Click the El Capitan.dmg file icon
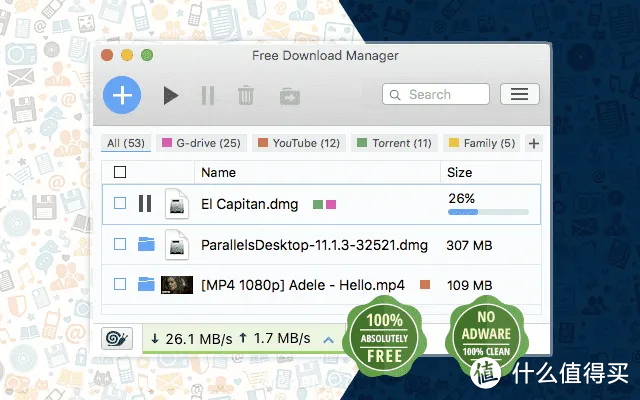640x400 pixels. [177, 204]
